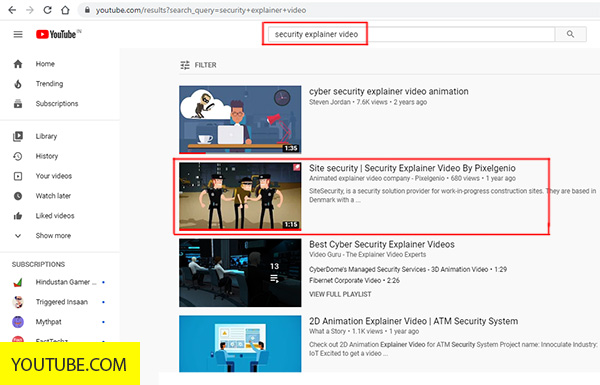Click Mythpat channel avatar
The height and width of the screenshot is (385, 600).
(18, 322)
